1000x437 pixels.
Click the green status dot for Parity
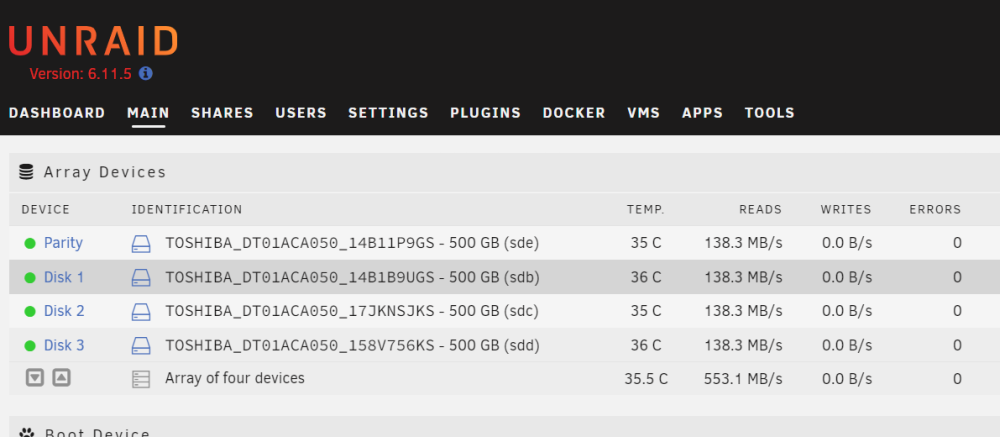[x=30, y=243]
